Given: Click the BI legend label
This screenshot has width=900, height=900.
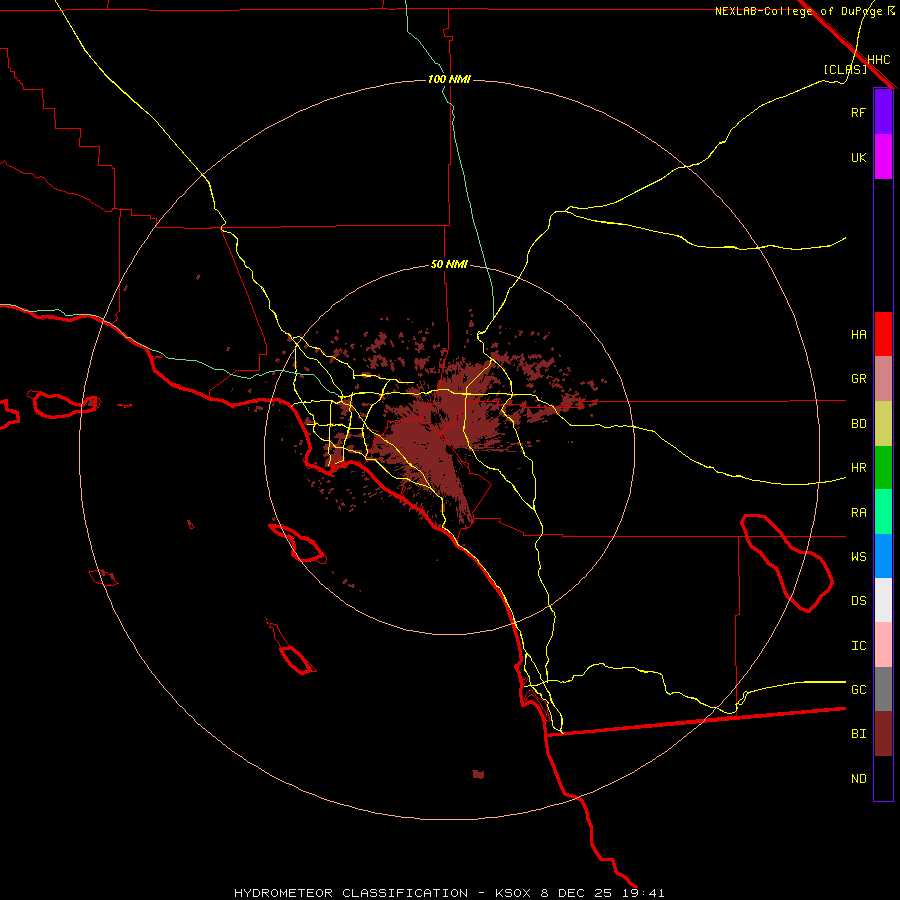Looking at the screenshot, I should (858, 734).
